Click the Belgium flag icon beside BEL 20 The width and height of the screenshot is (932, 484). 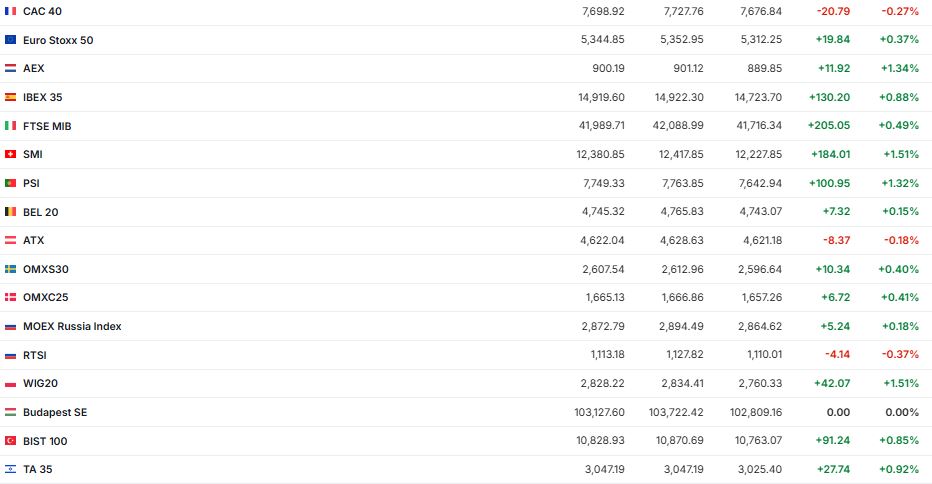(x=10, y=212)
